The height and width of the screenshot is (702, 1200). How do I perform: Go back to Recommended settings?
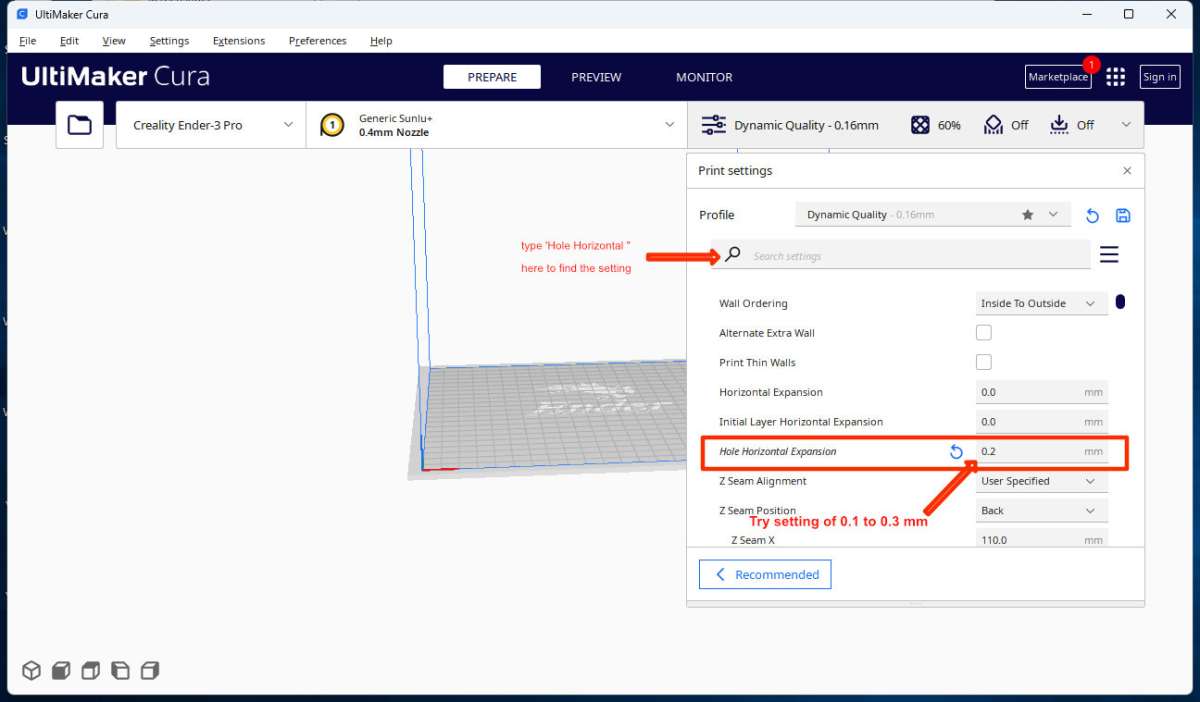tap(765, 574)
